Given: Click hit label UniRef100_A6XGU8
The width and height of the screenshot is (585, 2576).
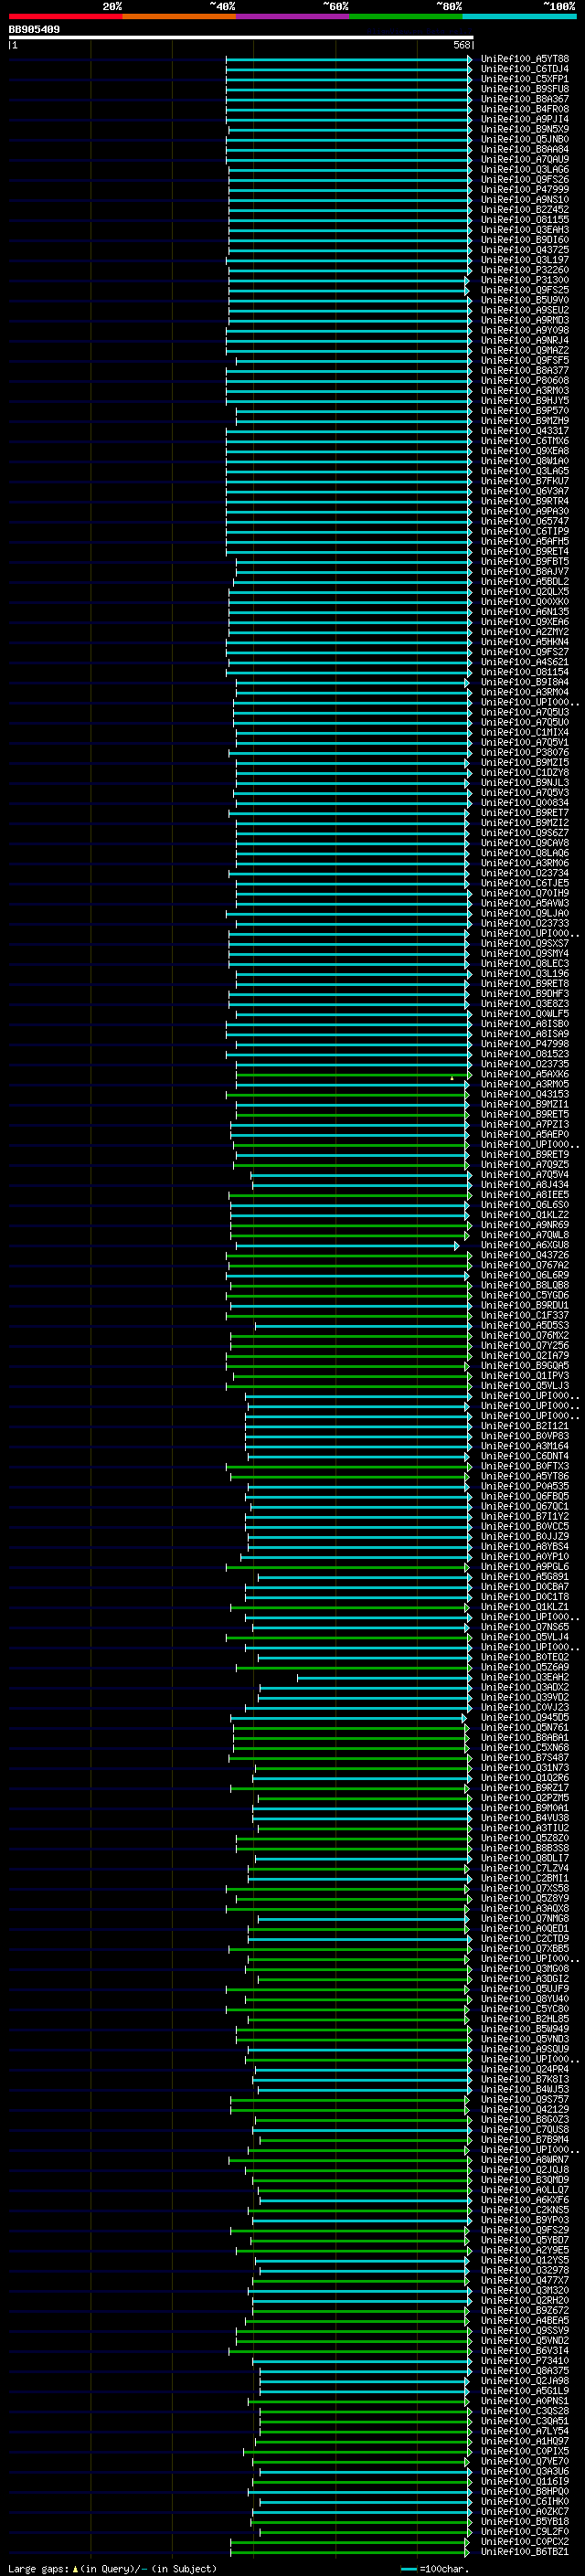Looking at the screenshot, I should 525,1245.
